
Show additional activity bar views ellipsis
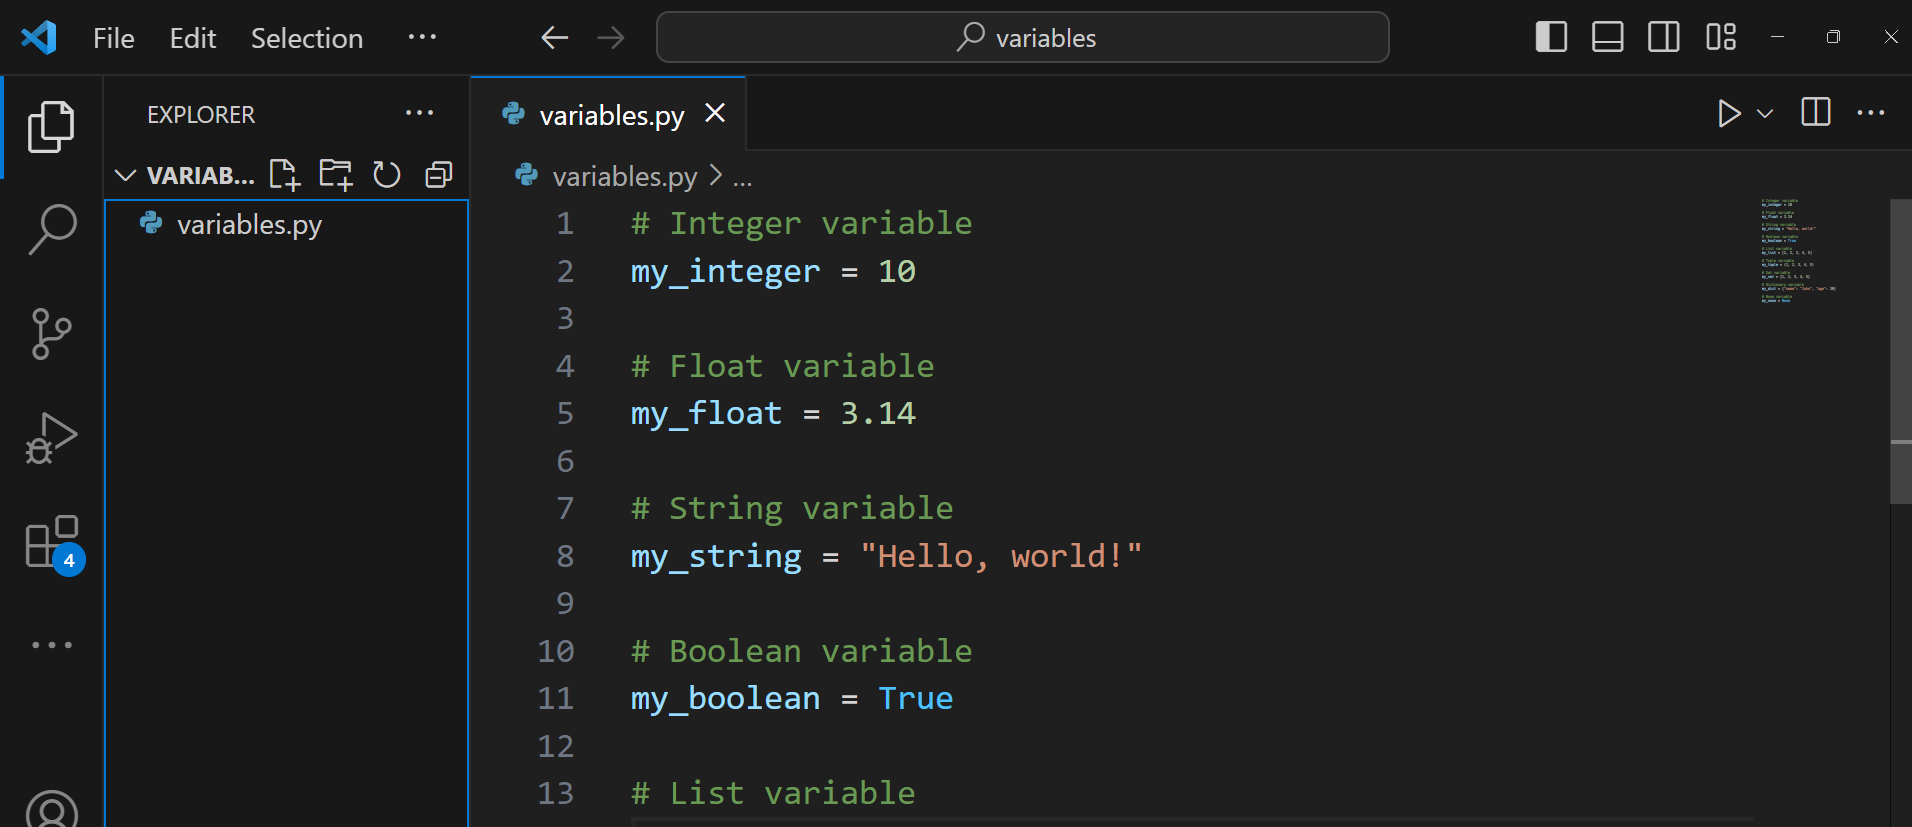(x=52, y=645)
